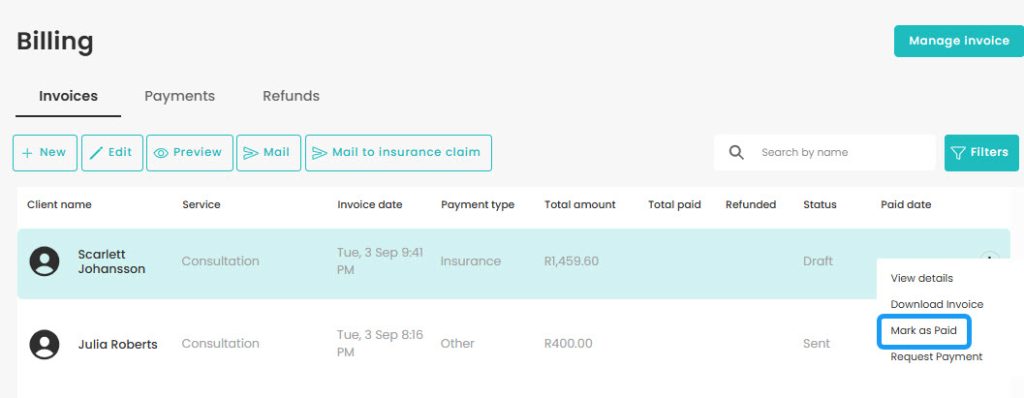
Task: Click Scarlett Johansson's avatar icon
Action: click(44, 261)
